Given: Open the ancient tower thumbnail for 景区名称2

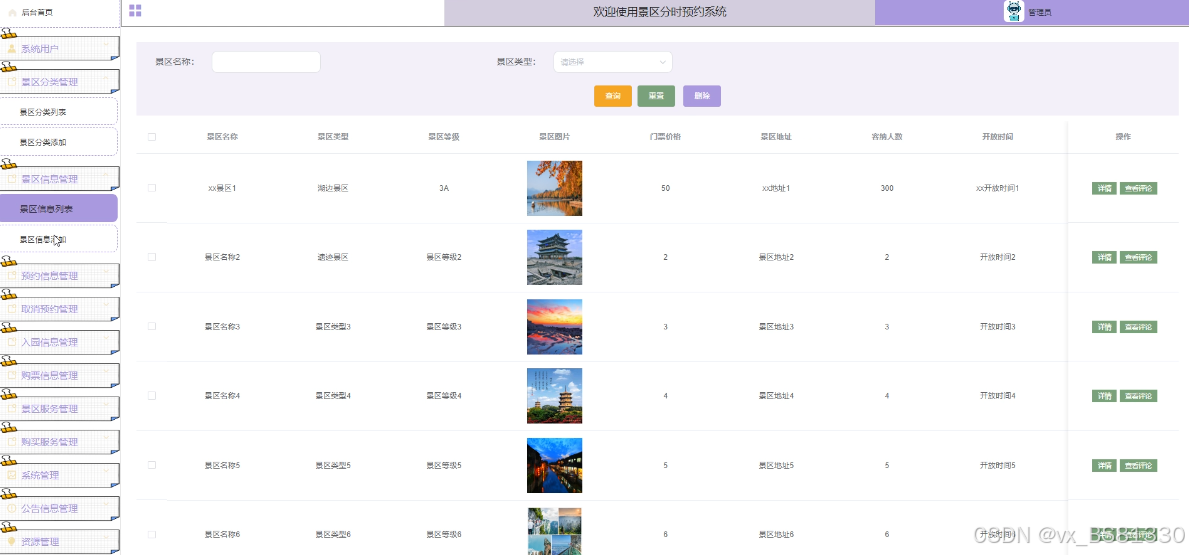Looking at the screenshot, I should click(x=554, y=257).
